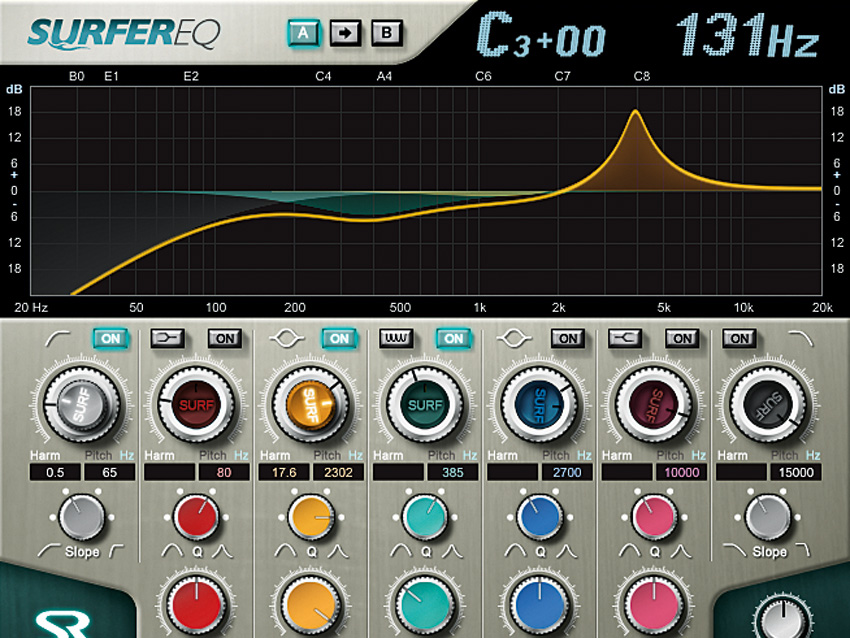Viewport: 850px width, 638px height.
Task: Click the frequency field showing 2302
Action: click(x=338, y=472)
